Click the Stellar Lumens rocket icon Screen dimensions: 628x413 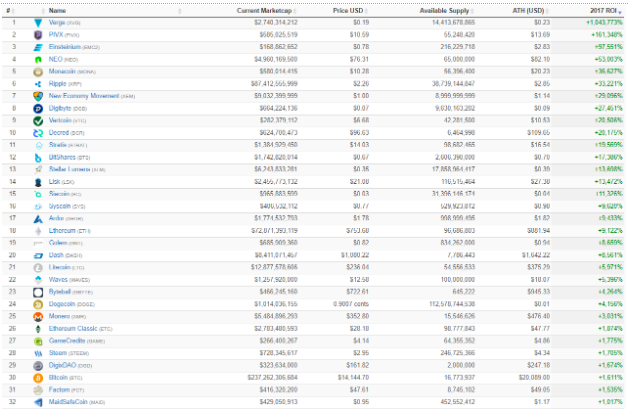pyautogui.click(x=38, y=170)
